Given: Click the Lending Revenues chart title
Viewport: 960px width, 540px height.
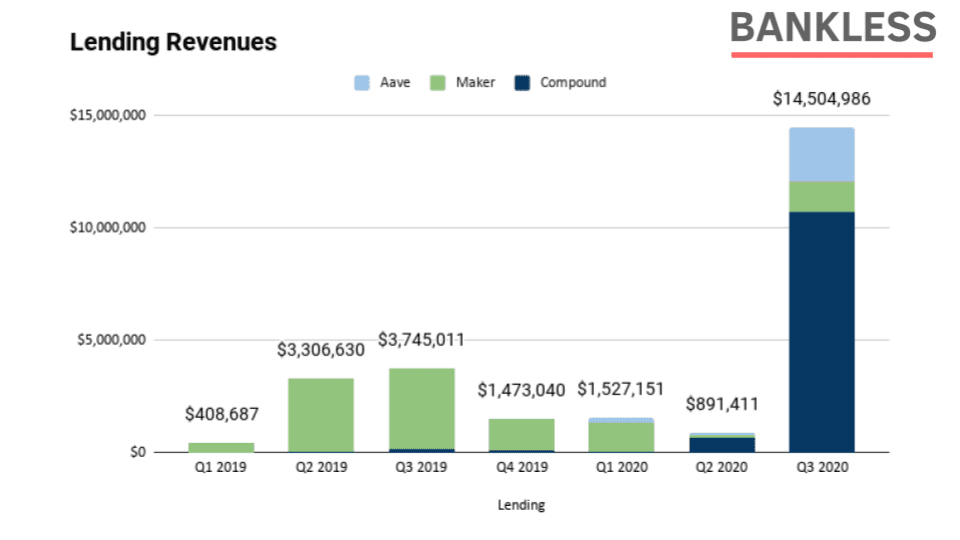Looking at the screenshot, I should click(x=173, y=42).
